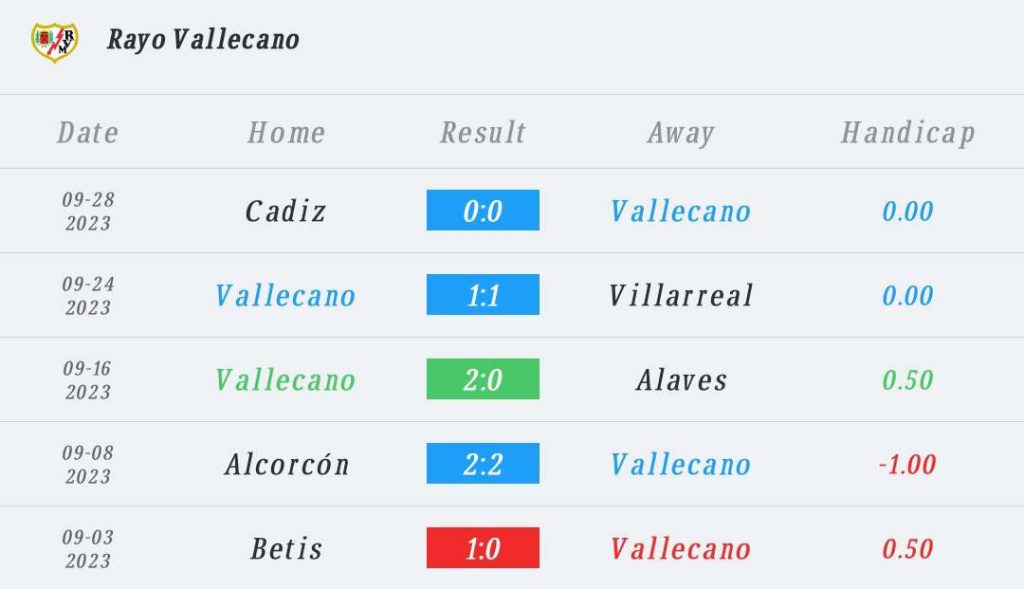The height and width of the screenshot is (589, 1024).
Task: Click the red 1:0 result badge
Action: 483,547
